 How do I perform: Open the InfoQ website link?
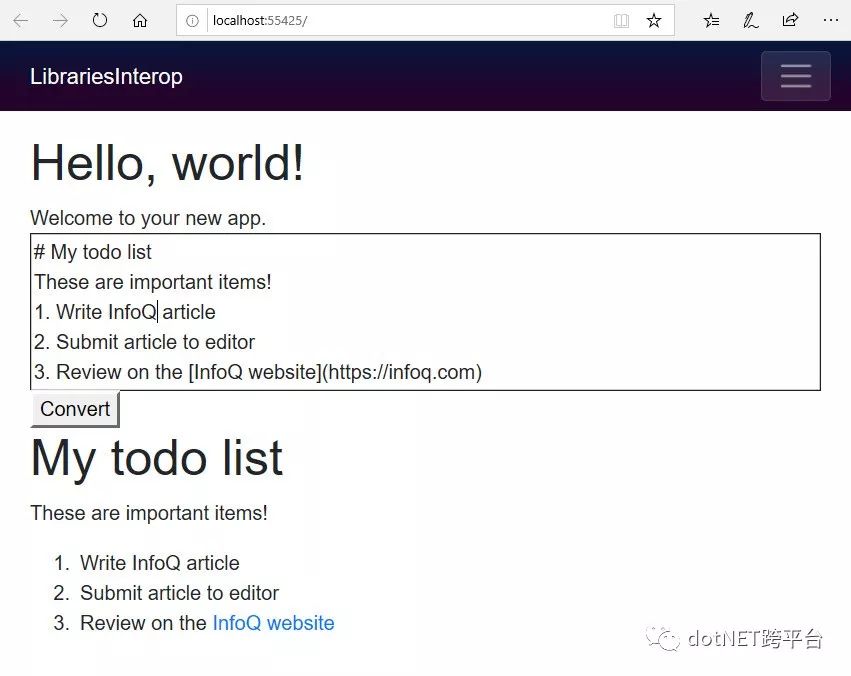tap(274, 623)
